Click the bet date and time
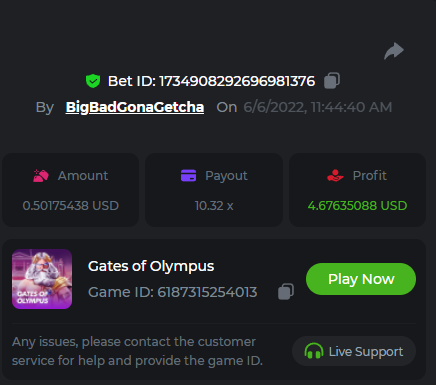 click(318, 107)
